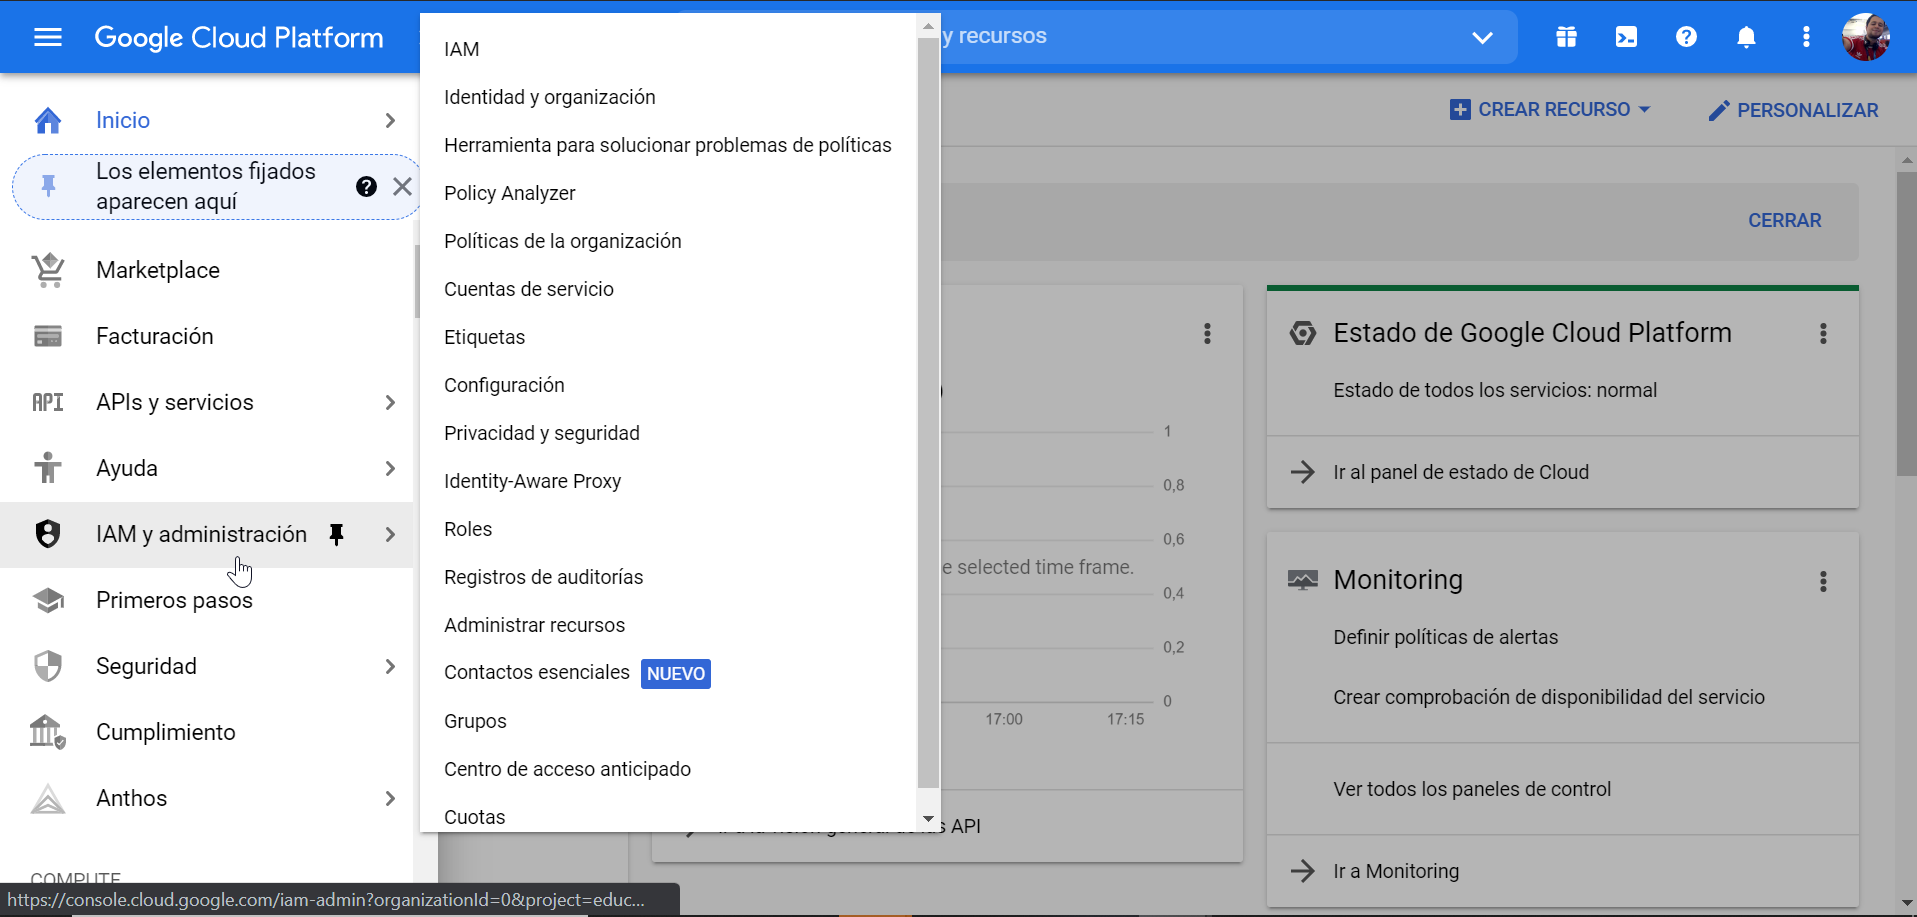
Task: Click the Ayuda person icon
Action: (48, 468)
